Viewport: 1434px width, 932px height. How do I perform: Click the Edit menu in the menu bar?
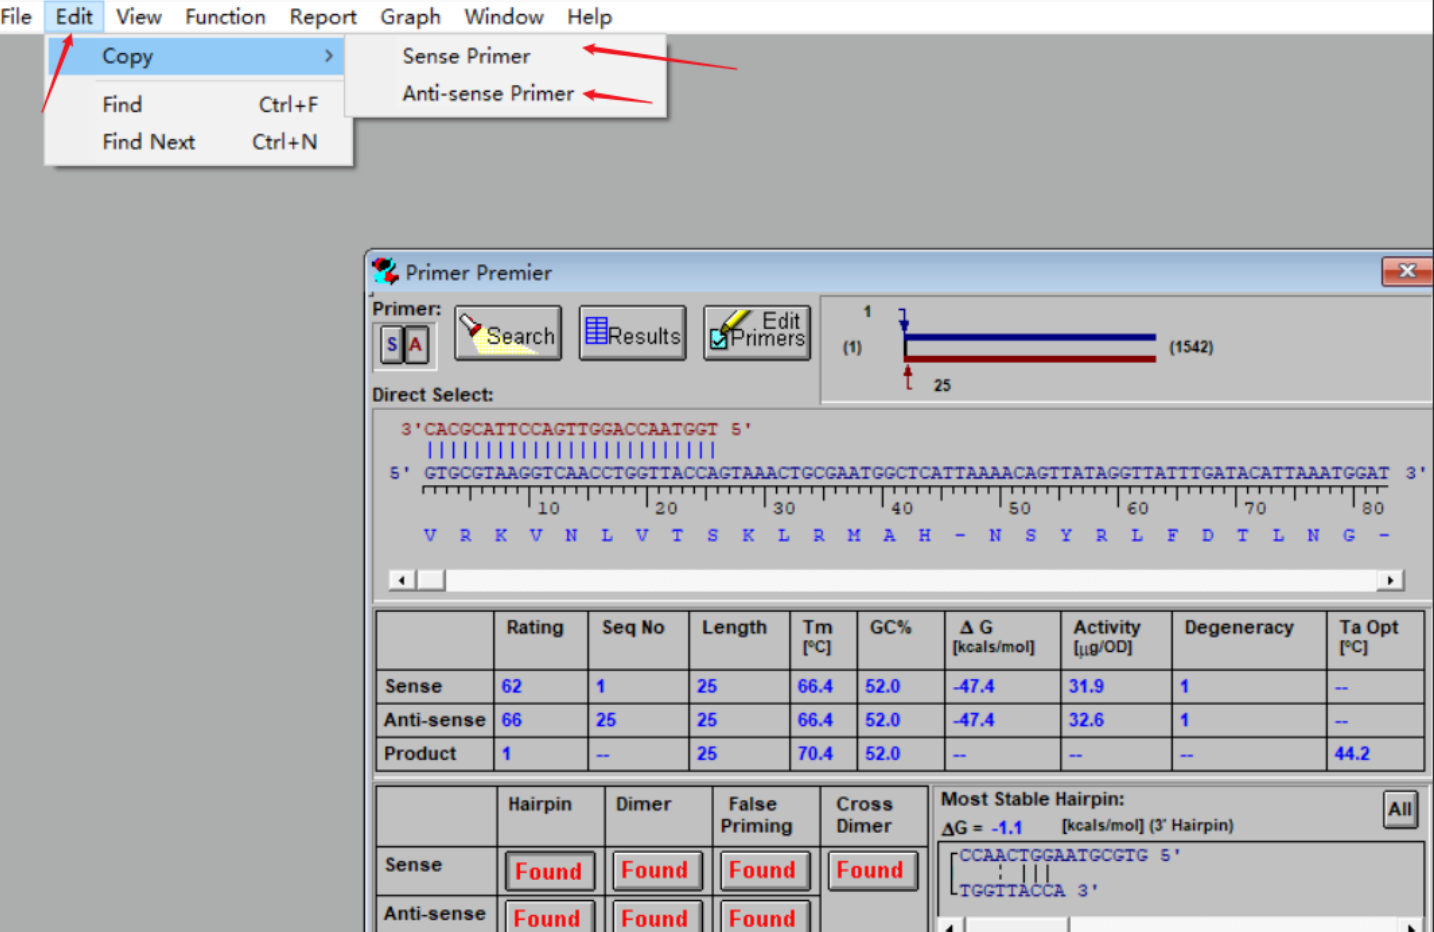[74, 17]
